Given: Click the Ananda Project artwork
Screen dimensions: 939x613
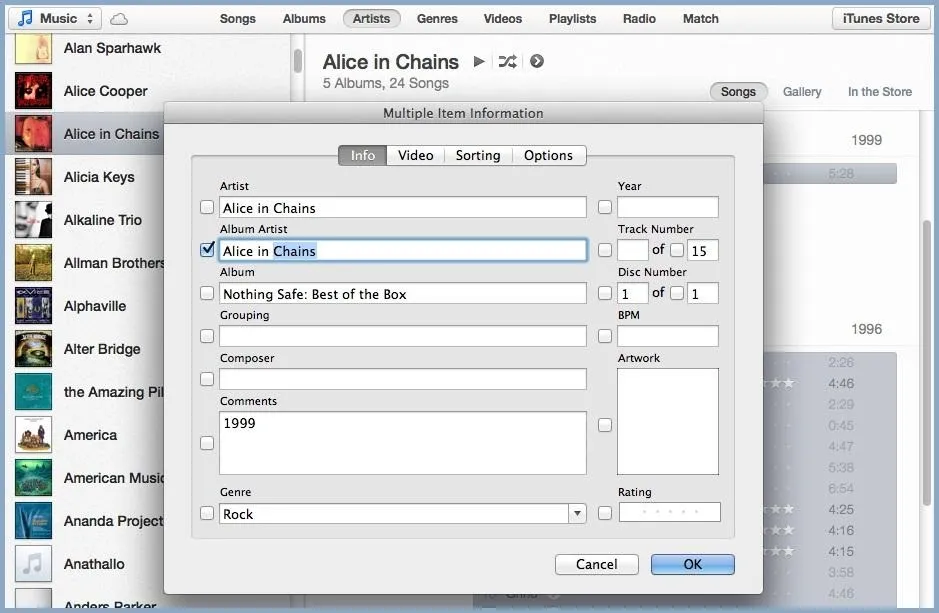Looking at the screenshot, I should click(34, 521).
